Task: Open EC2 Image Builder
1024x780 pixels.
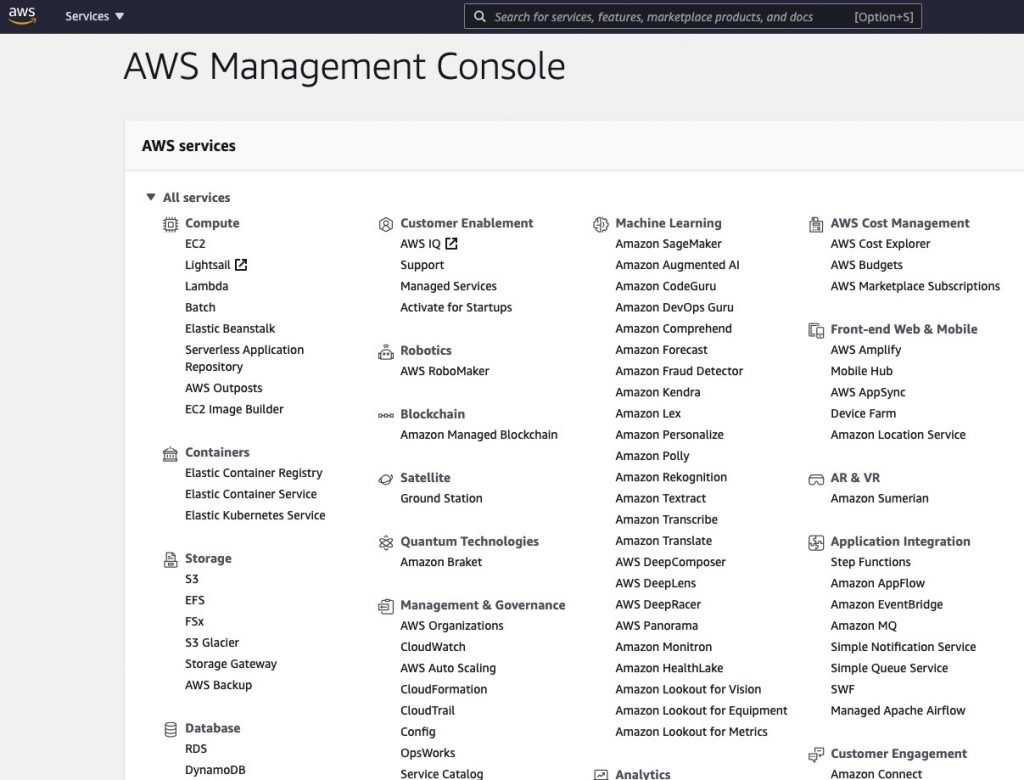Action: [234, 409]
